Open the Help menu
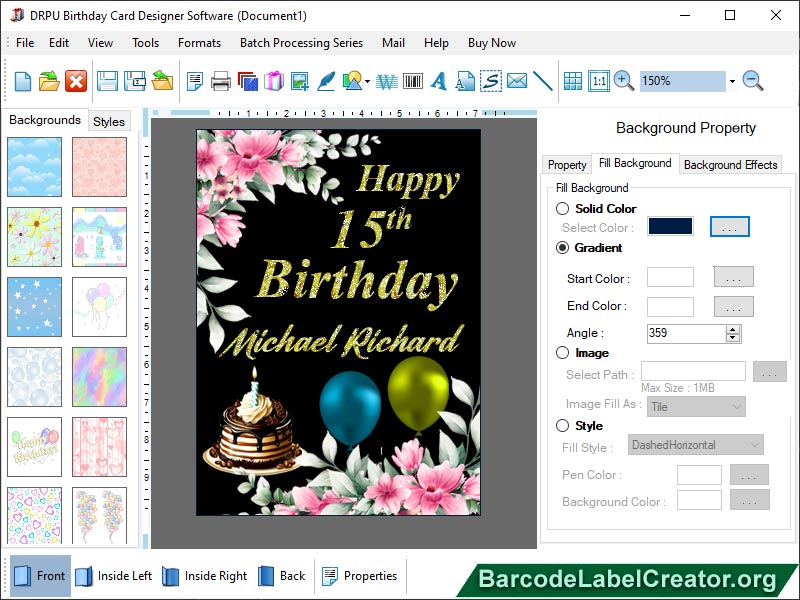 click(x=436, y=43)
